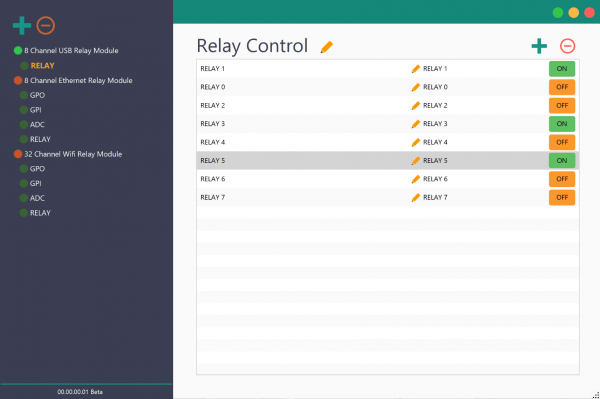Remove relay using the red minus icon
The height and width of the screenshot is (399, 600).
coord(567,46)
